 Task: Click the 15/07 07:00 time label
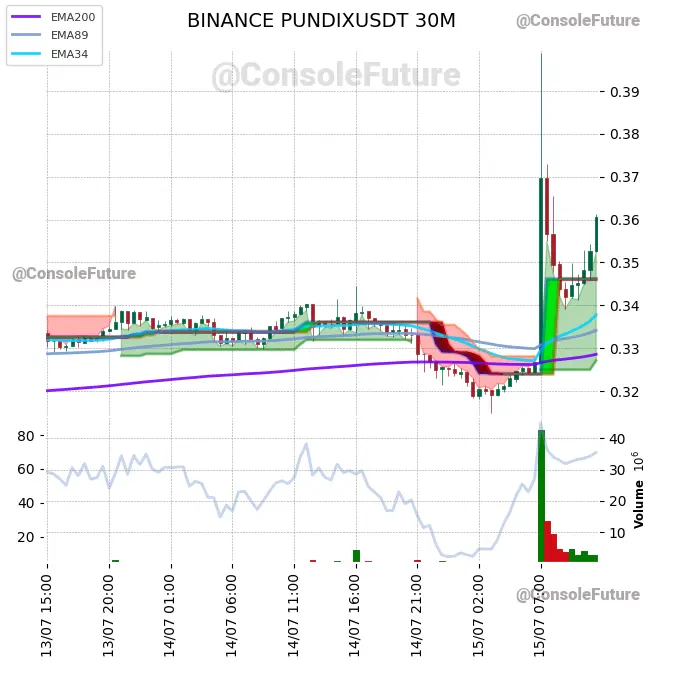tap(540, 616)
